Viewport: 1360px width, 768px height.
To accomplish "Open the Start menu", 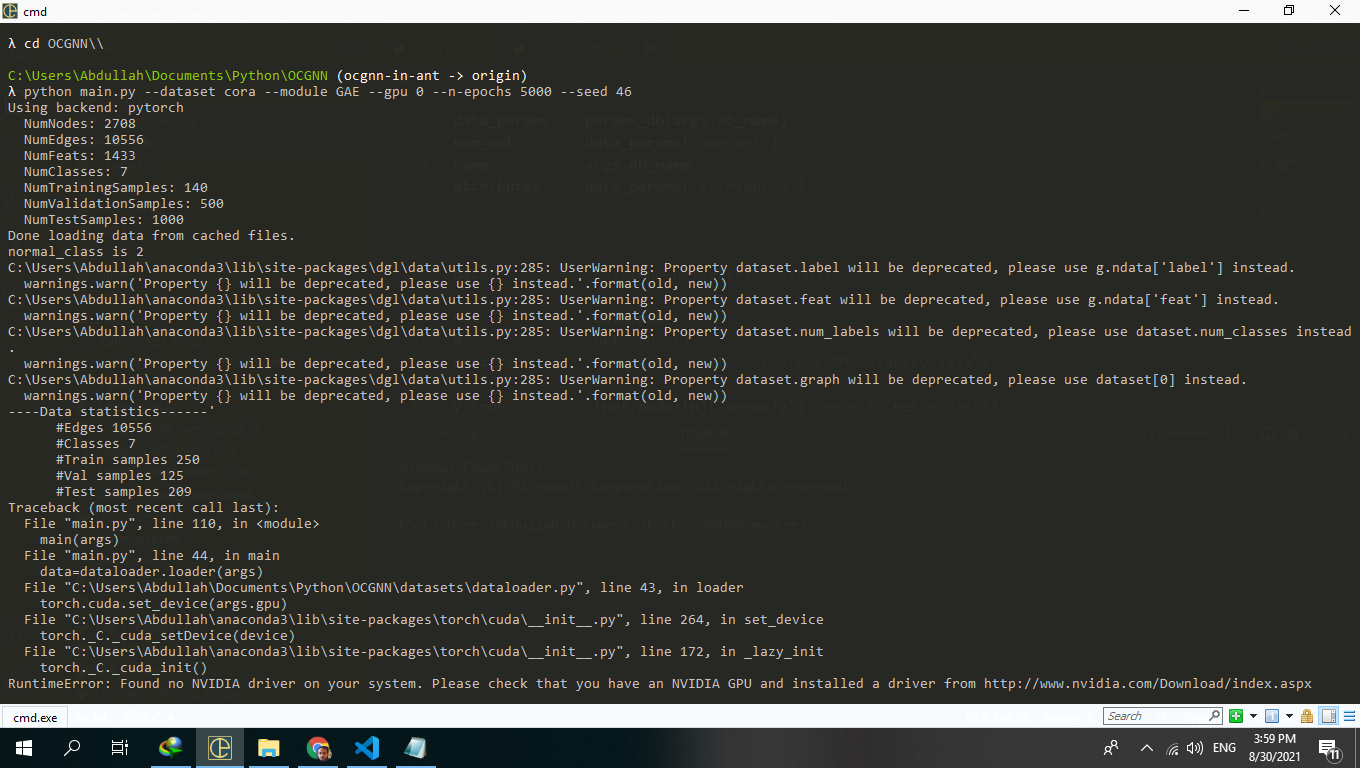I will pos(24,747).
